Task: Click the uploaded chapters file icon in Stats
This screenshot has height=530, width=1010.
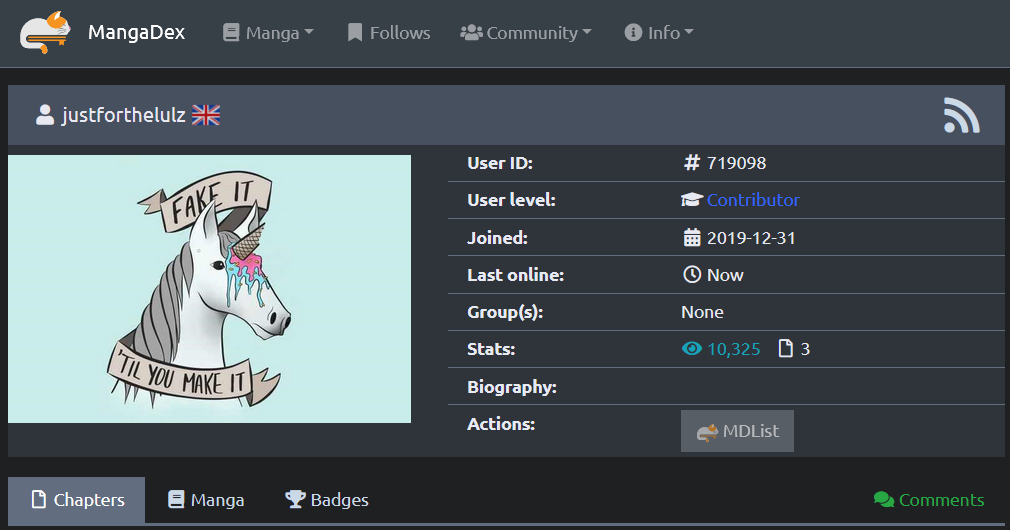Action: click(x=785, y=349)
